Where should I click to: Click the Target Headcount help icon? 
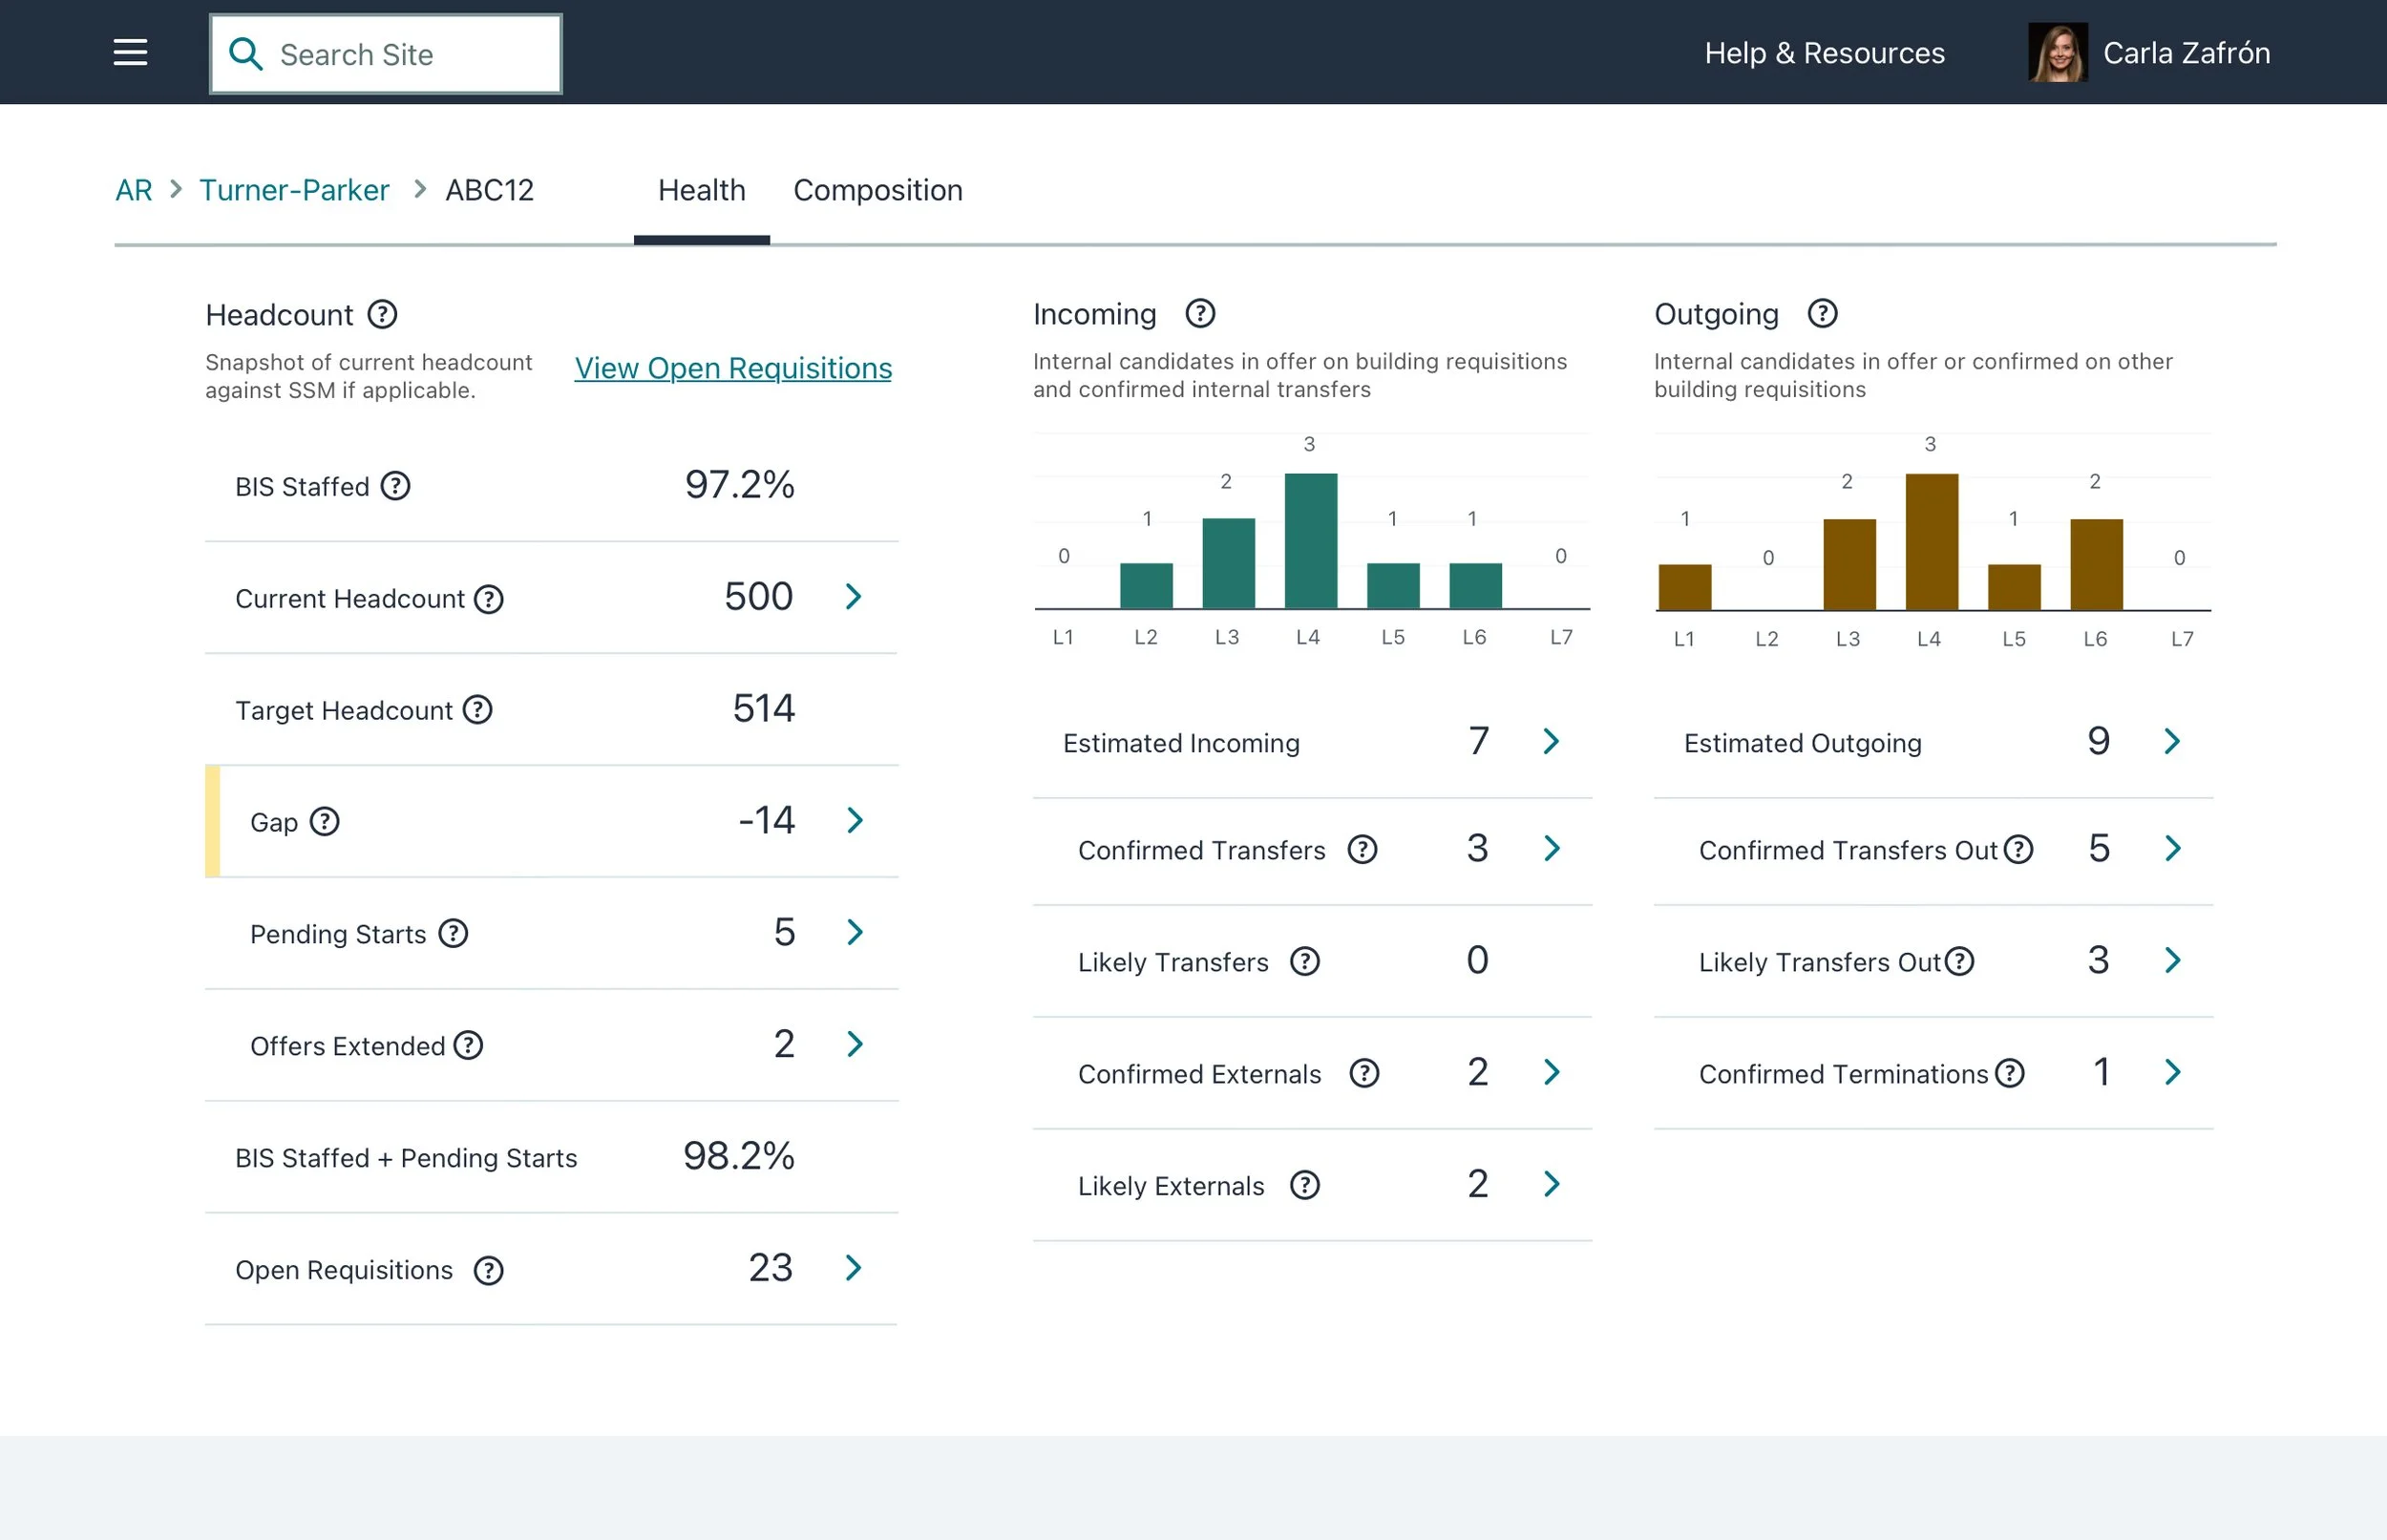478,710
